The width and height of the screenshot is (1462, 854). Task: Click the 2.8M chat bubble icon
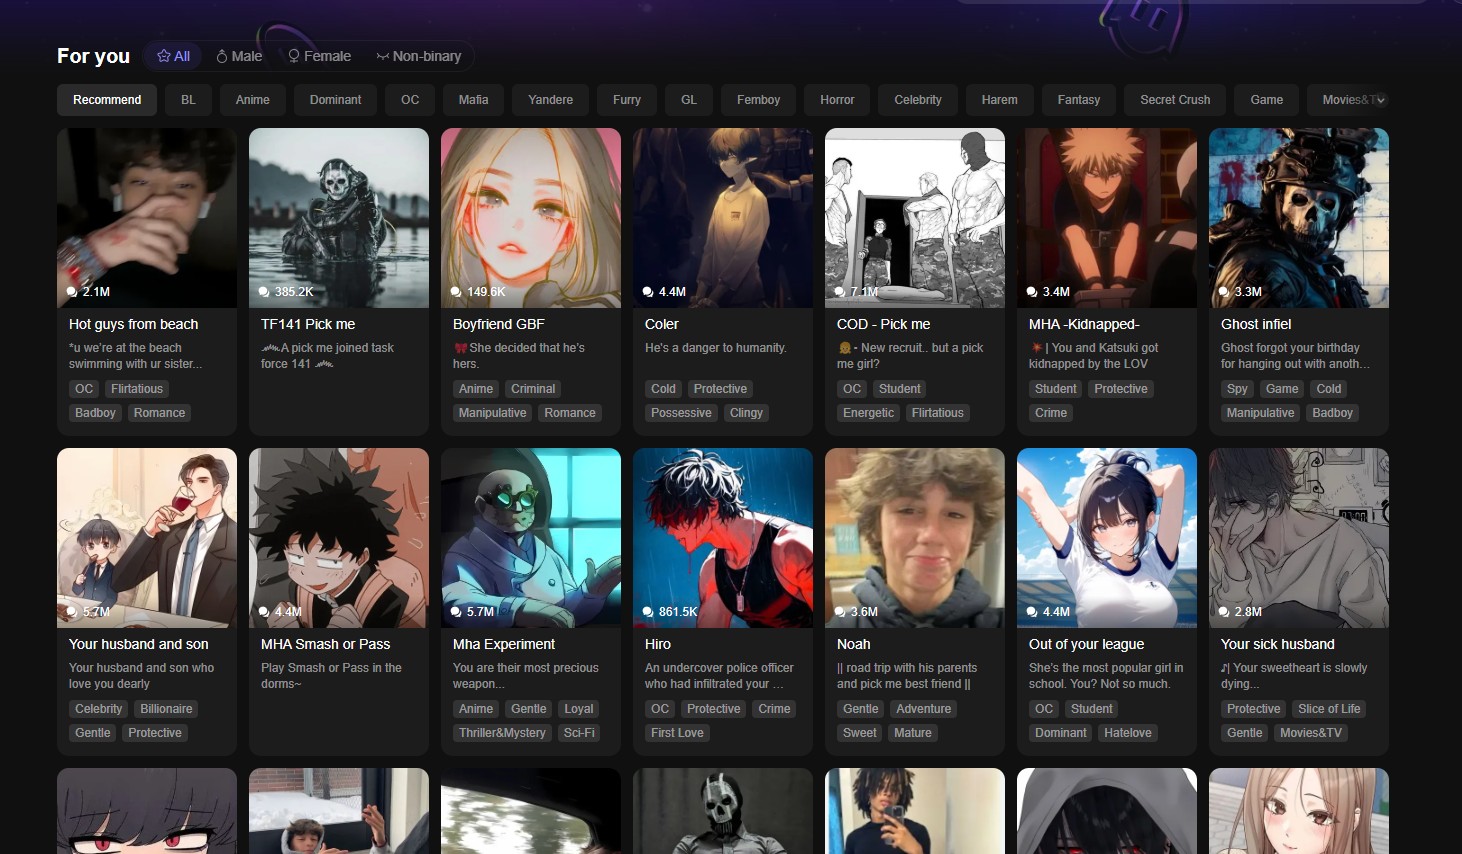click(x=1224, y=612)
